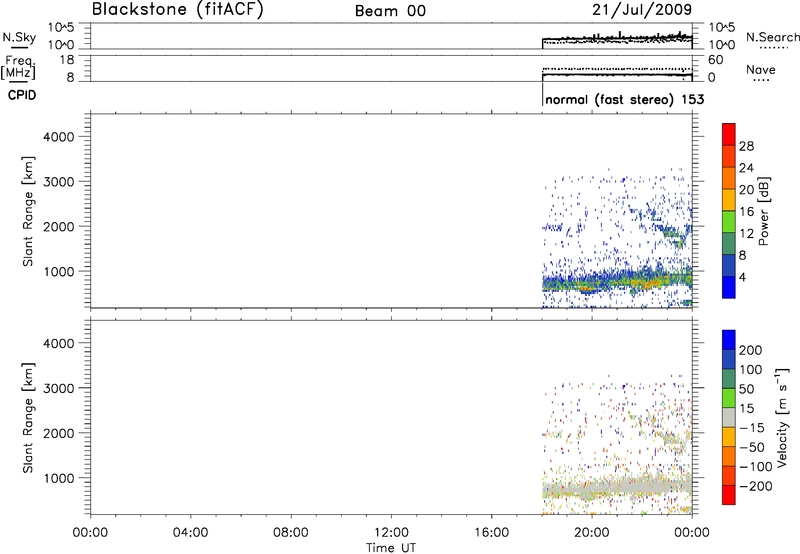This screenshot has width=800, height=554.
Task: Click the 'Slant Range [km]' label of velocity panel
Action: [28, 418]
